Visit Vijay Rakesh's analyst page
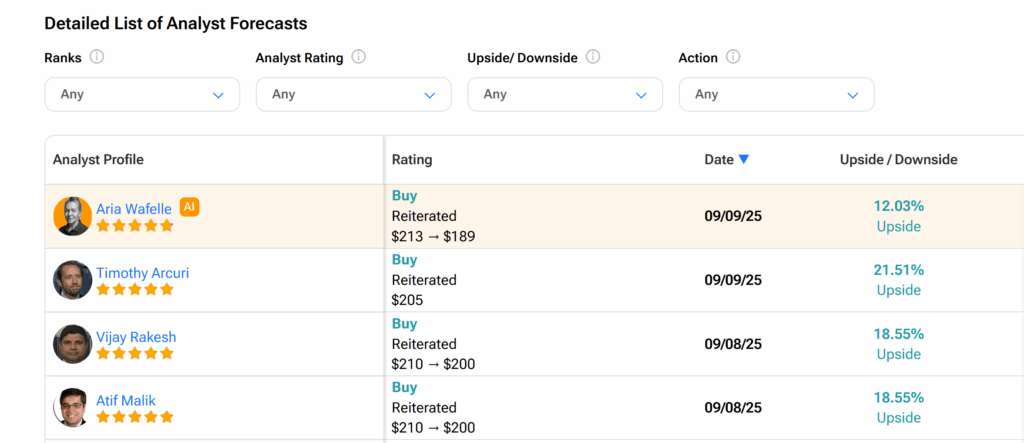 click(x=136, y=337)
